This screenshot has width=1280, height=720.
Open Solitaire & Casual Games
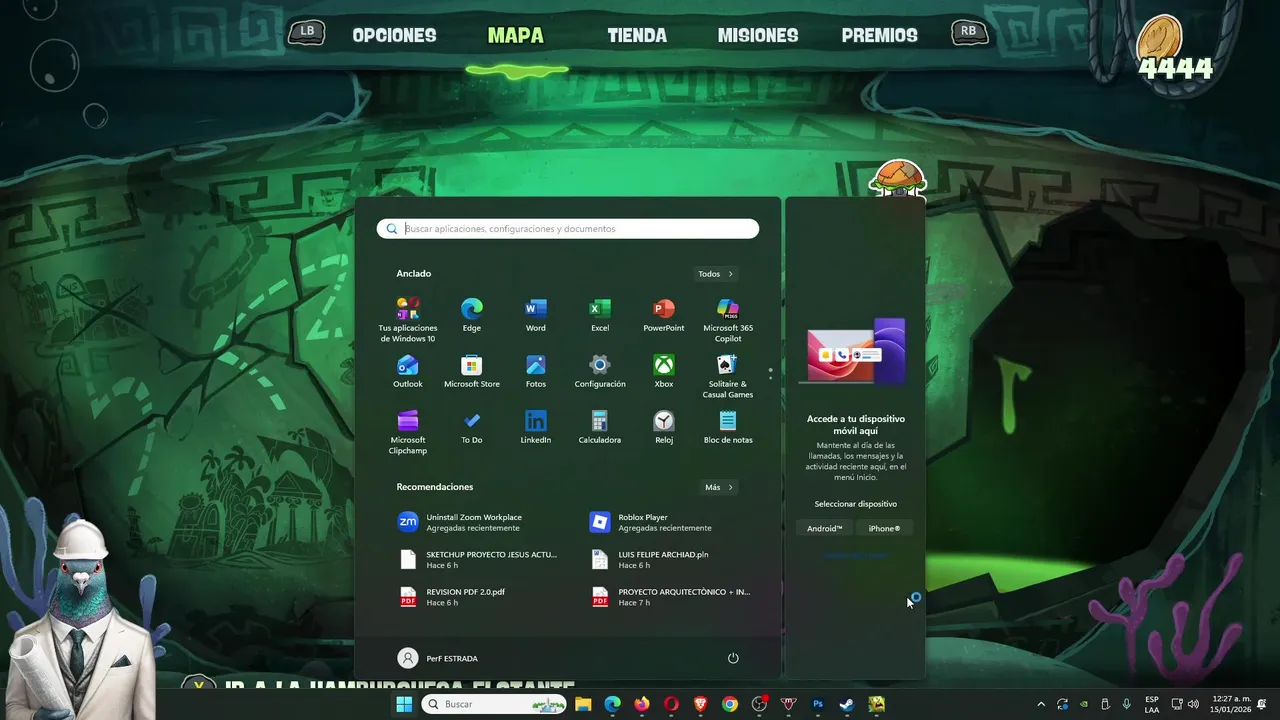point(728,376)
